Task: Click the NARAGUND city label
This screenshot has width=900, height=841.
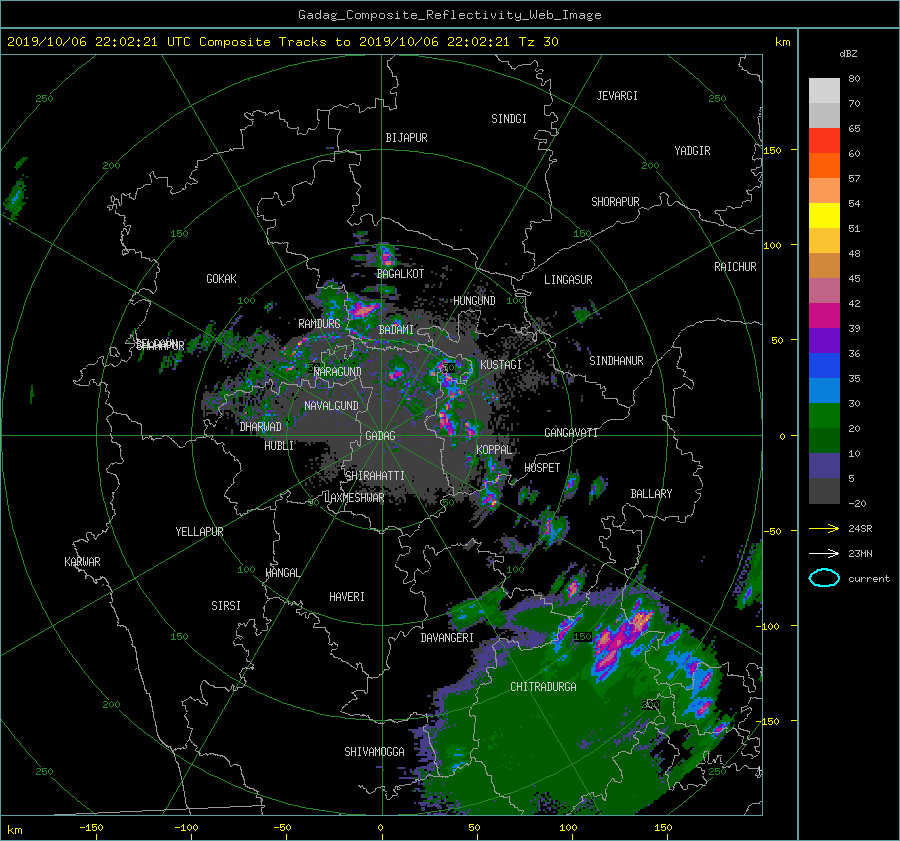Action: click(338, 372)
